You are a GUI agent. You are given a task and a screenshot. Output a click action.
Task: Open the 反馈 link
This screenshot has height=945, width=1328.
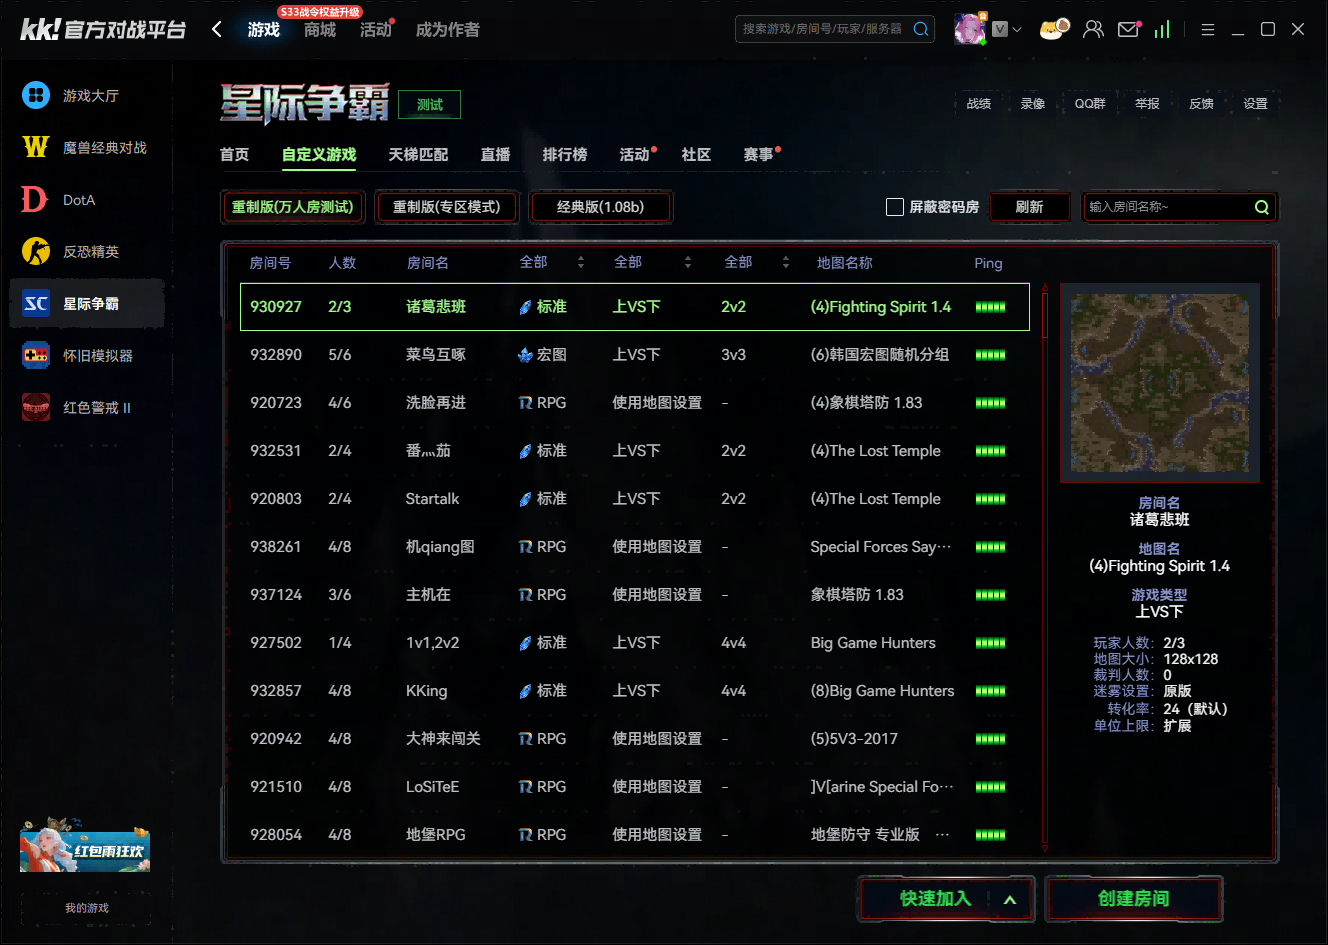(x=1201, y=104)
